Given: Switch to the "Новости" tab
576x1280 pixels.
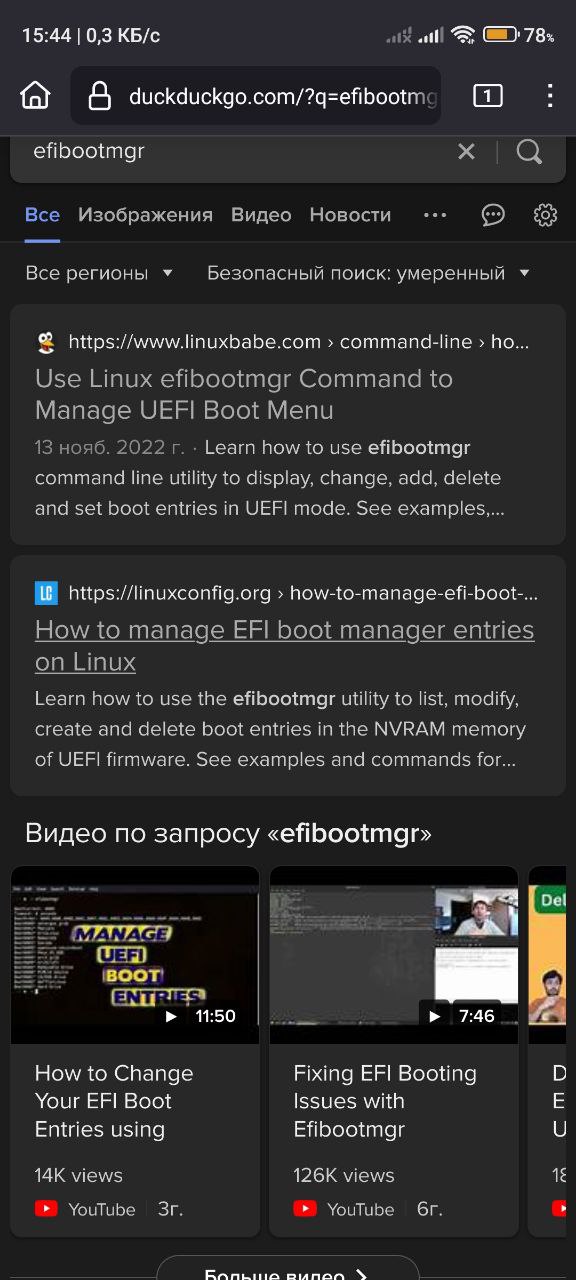Looking at the screenshot, I should tap(350, 215).
